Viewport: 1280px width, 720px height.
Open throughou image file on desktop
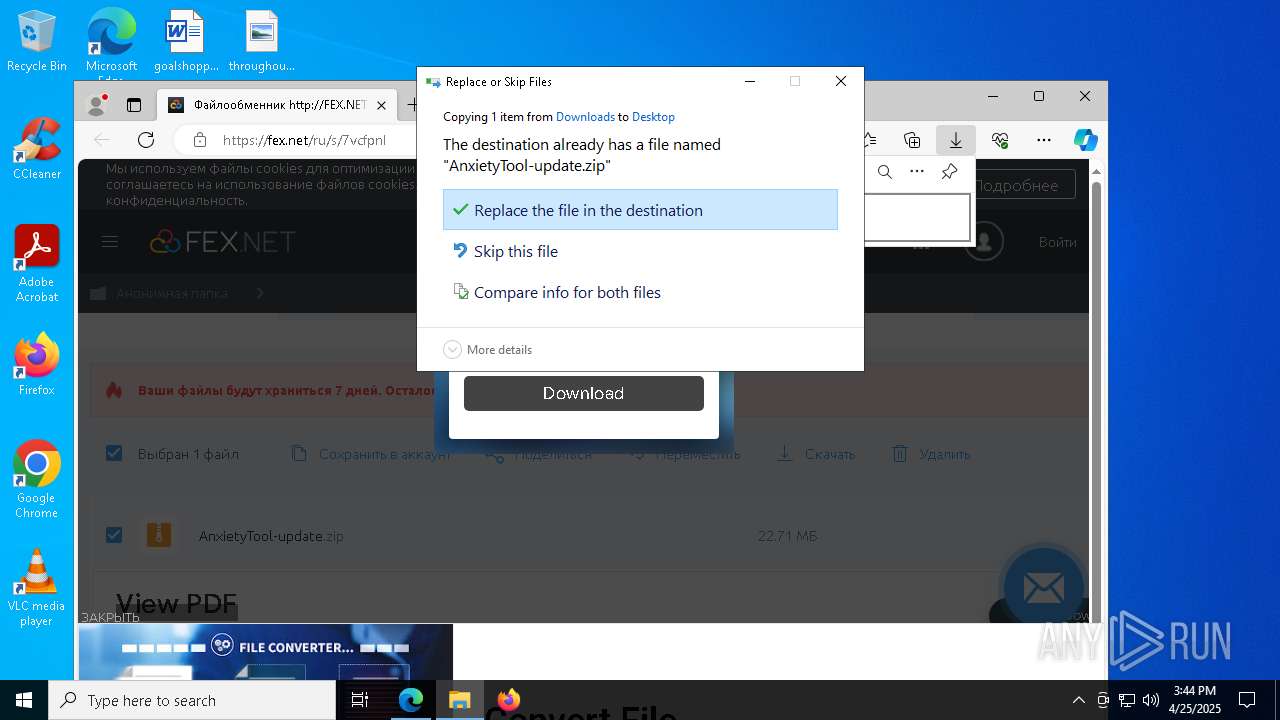(x=262, y=42)
